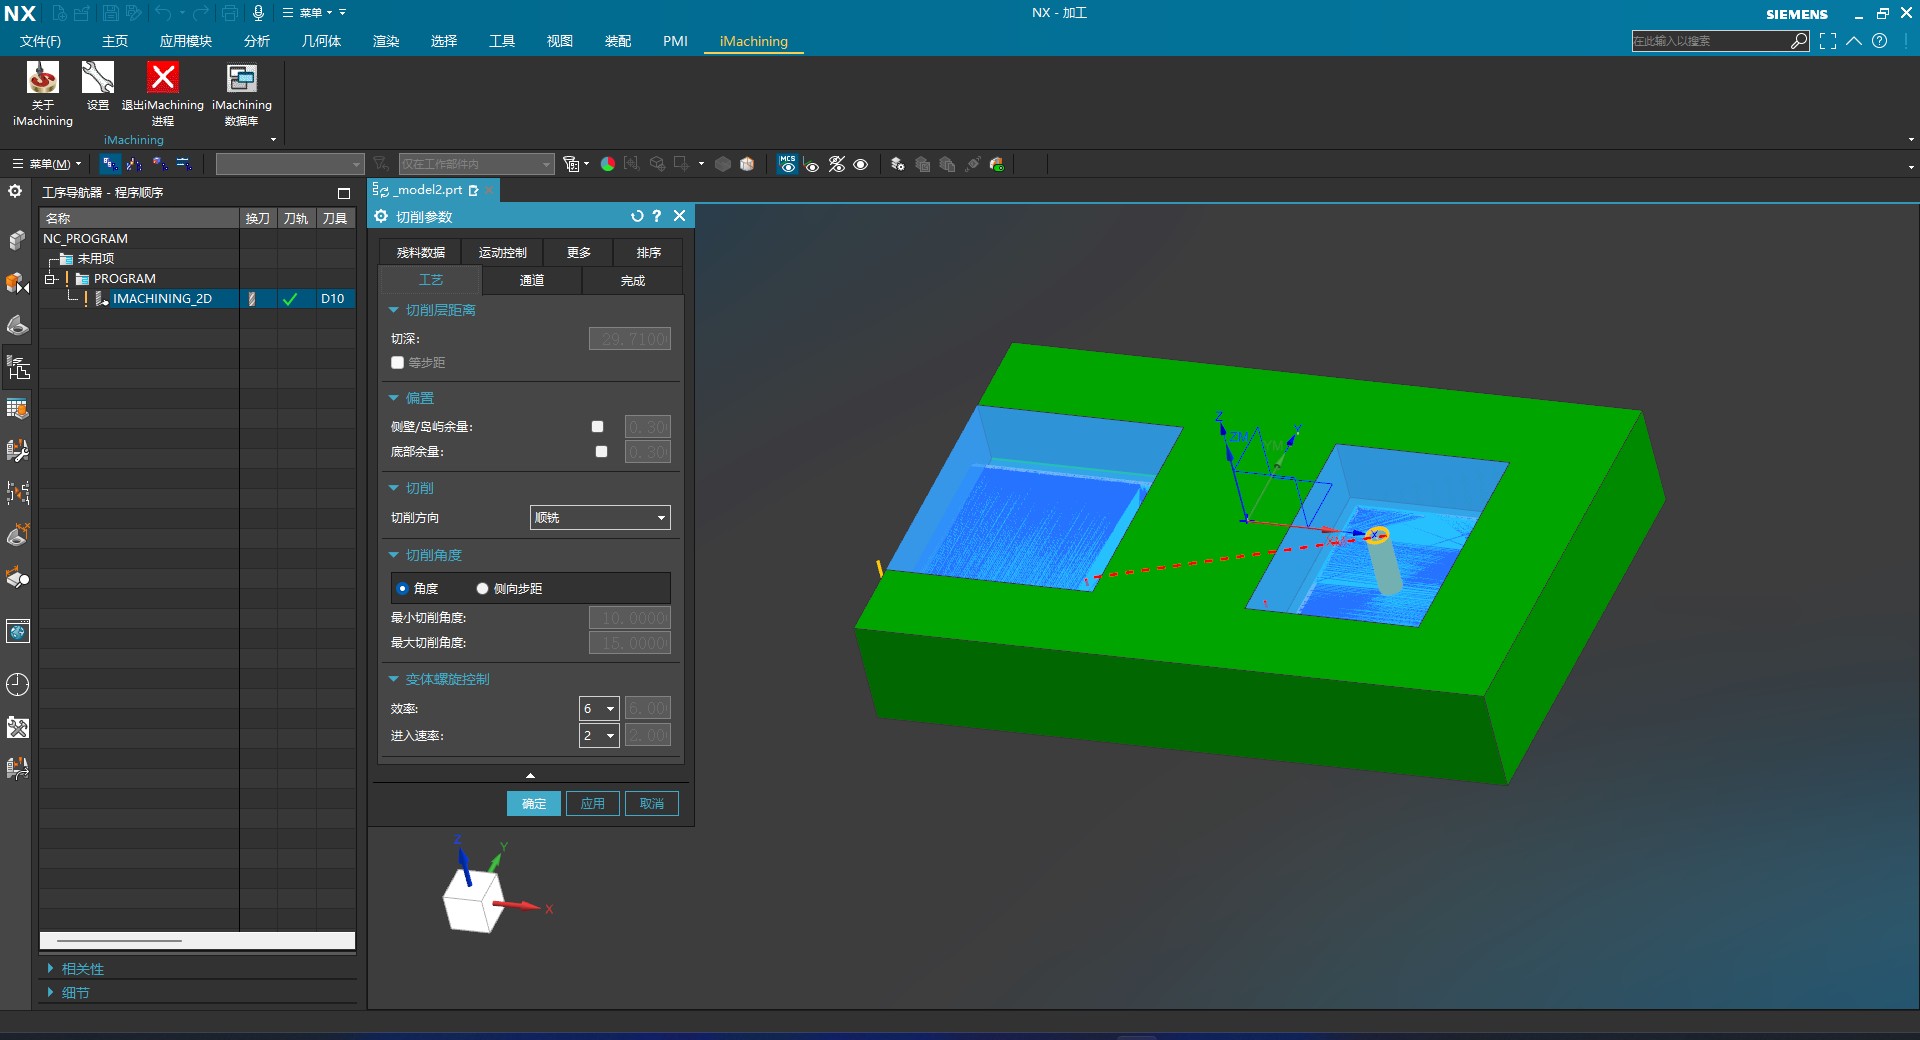The width and height of the screenshot is (1920, 1040).
Task: Click the search magnifier icon
Action: click(x=1799, y=41)
